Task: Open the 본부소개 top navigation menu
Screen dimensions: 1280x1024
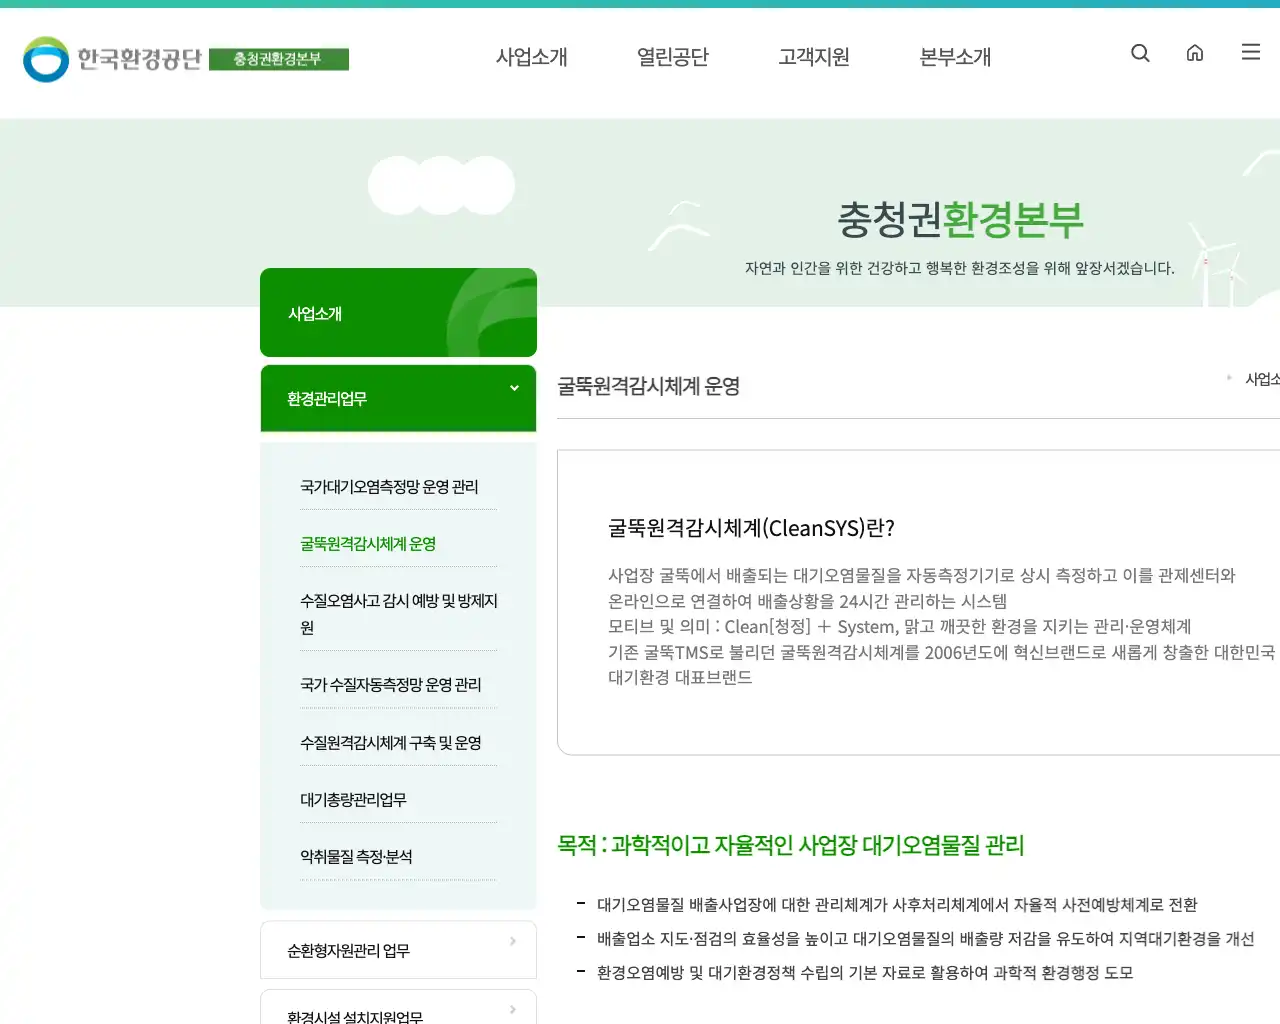Action: pyautogui.click(x=954, y=57)
